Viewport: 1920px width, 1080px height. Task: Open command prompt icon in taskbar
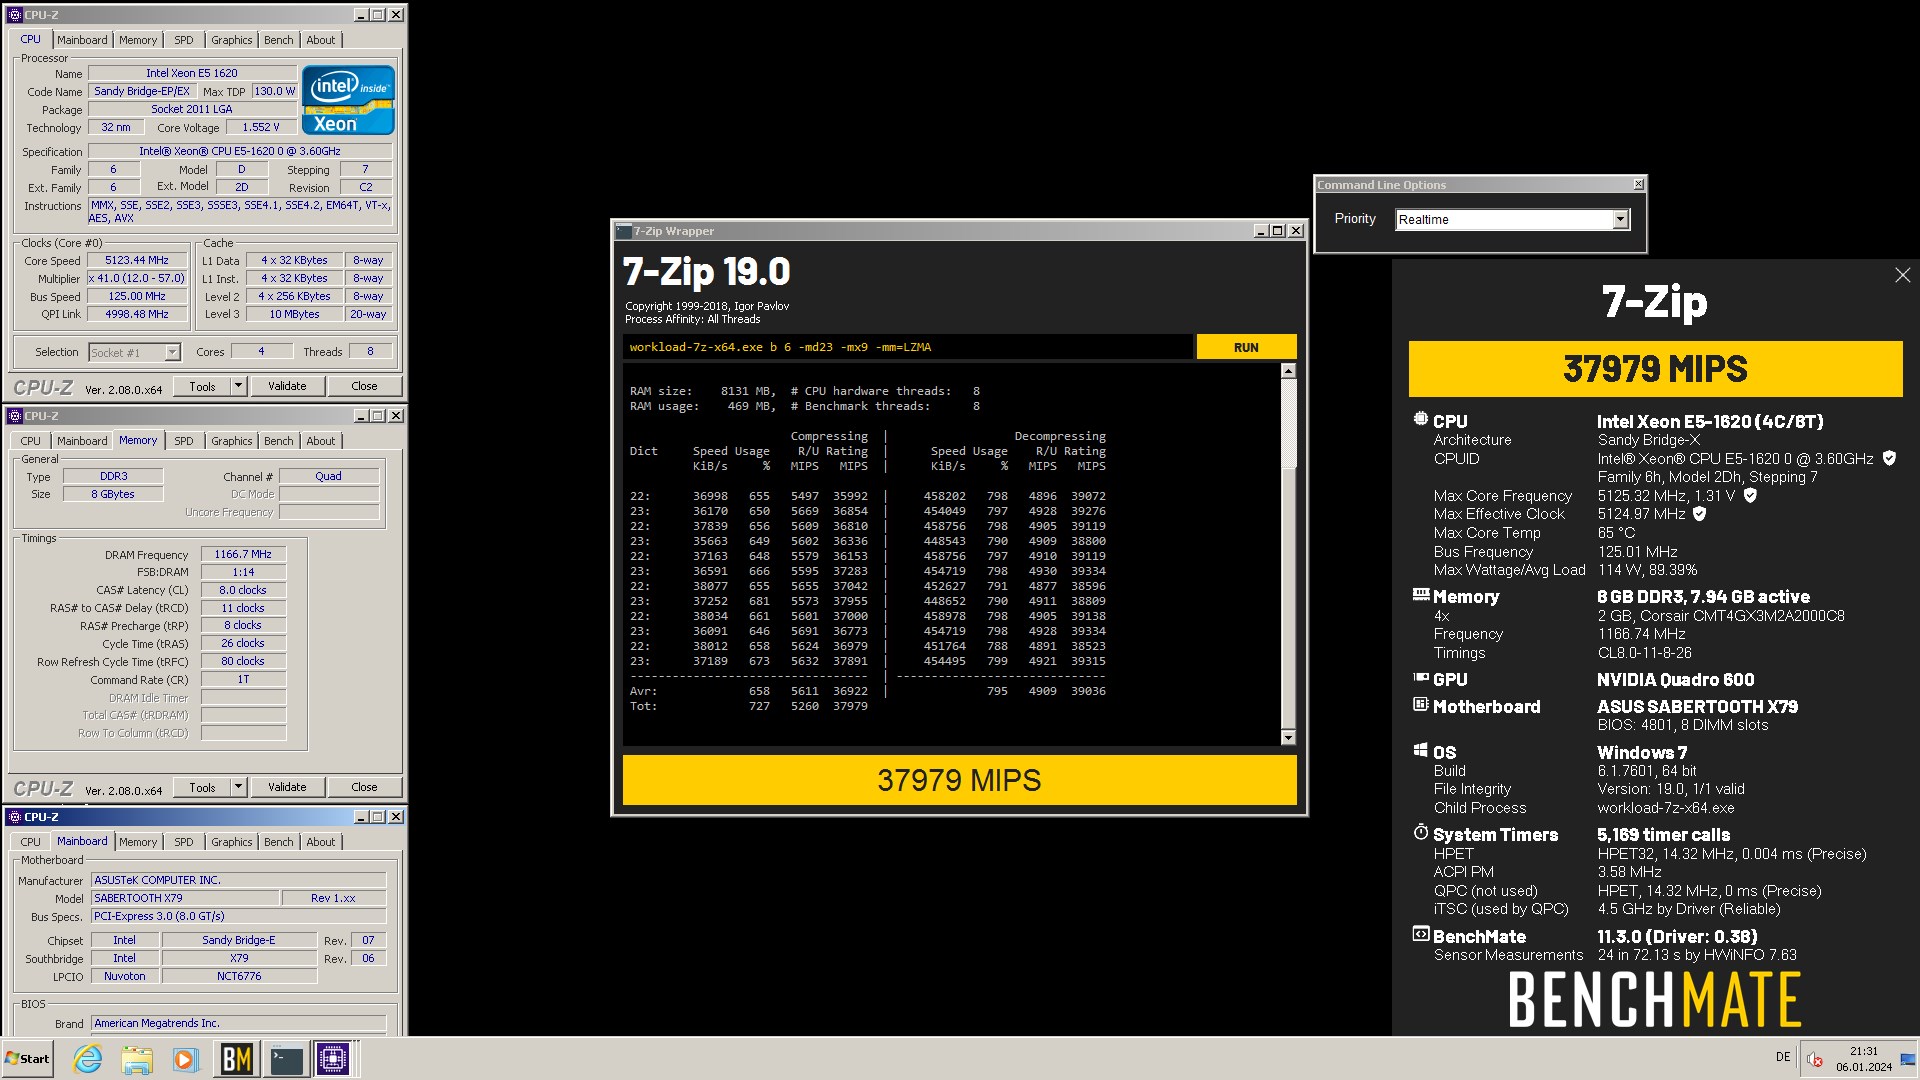coord(286,1059)
